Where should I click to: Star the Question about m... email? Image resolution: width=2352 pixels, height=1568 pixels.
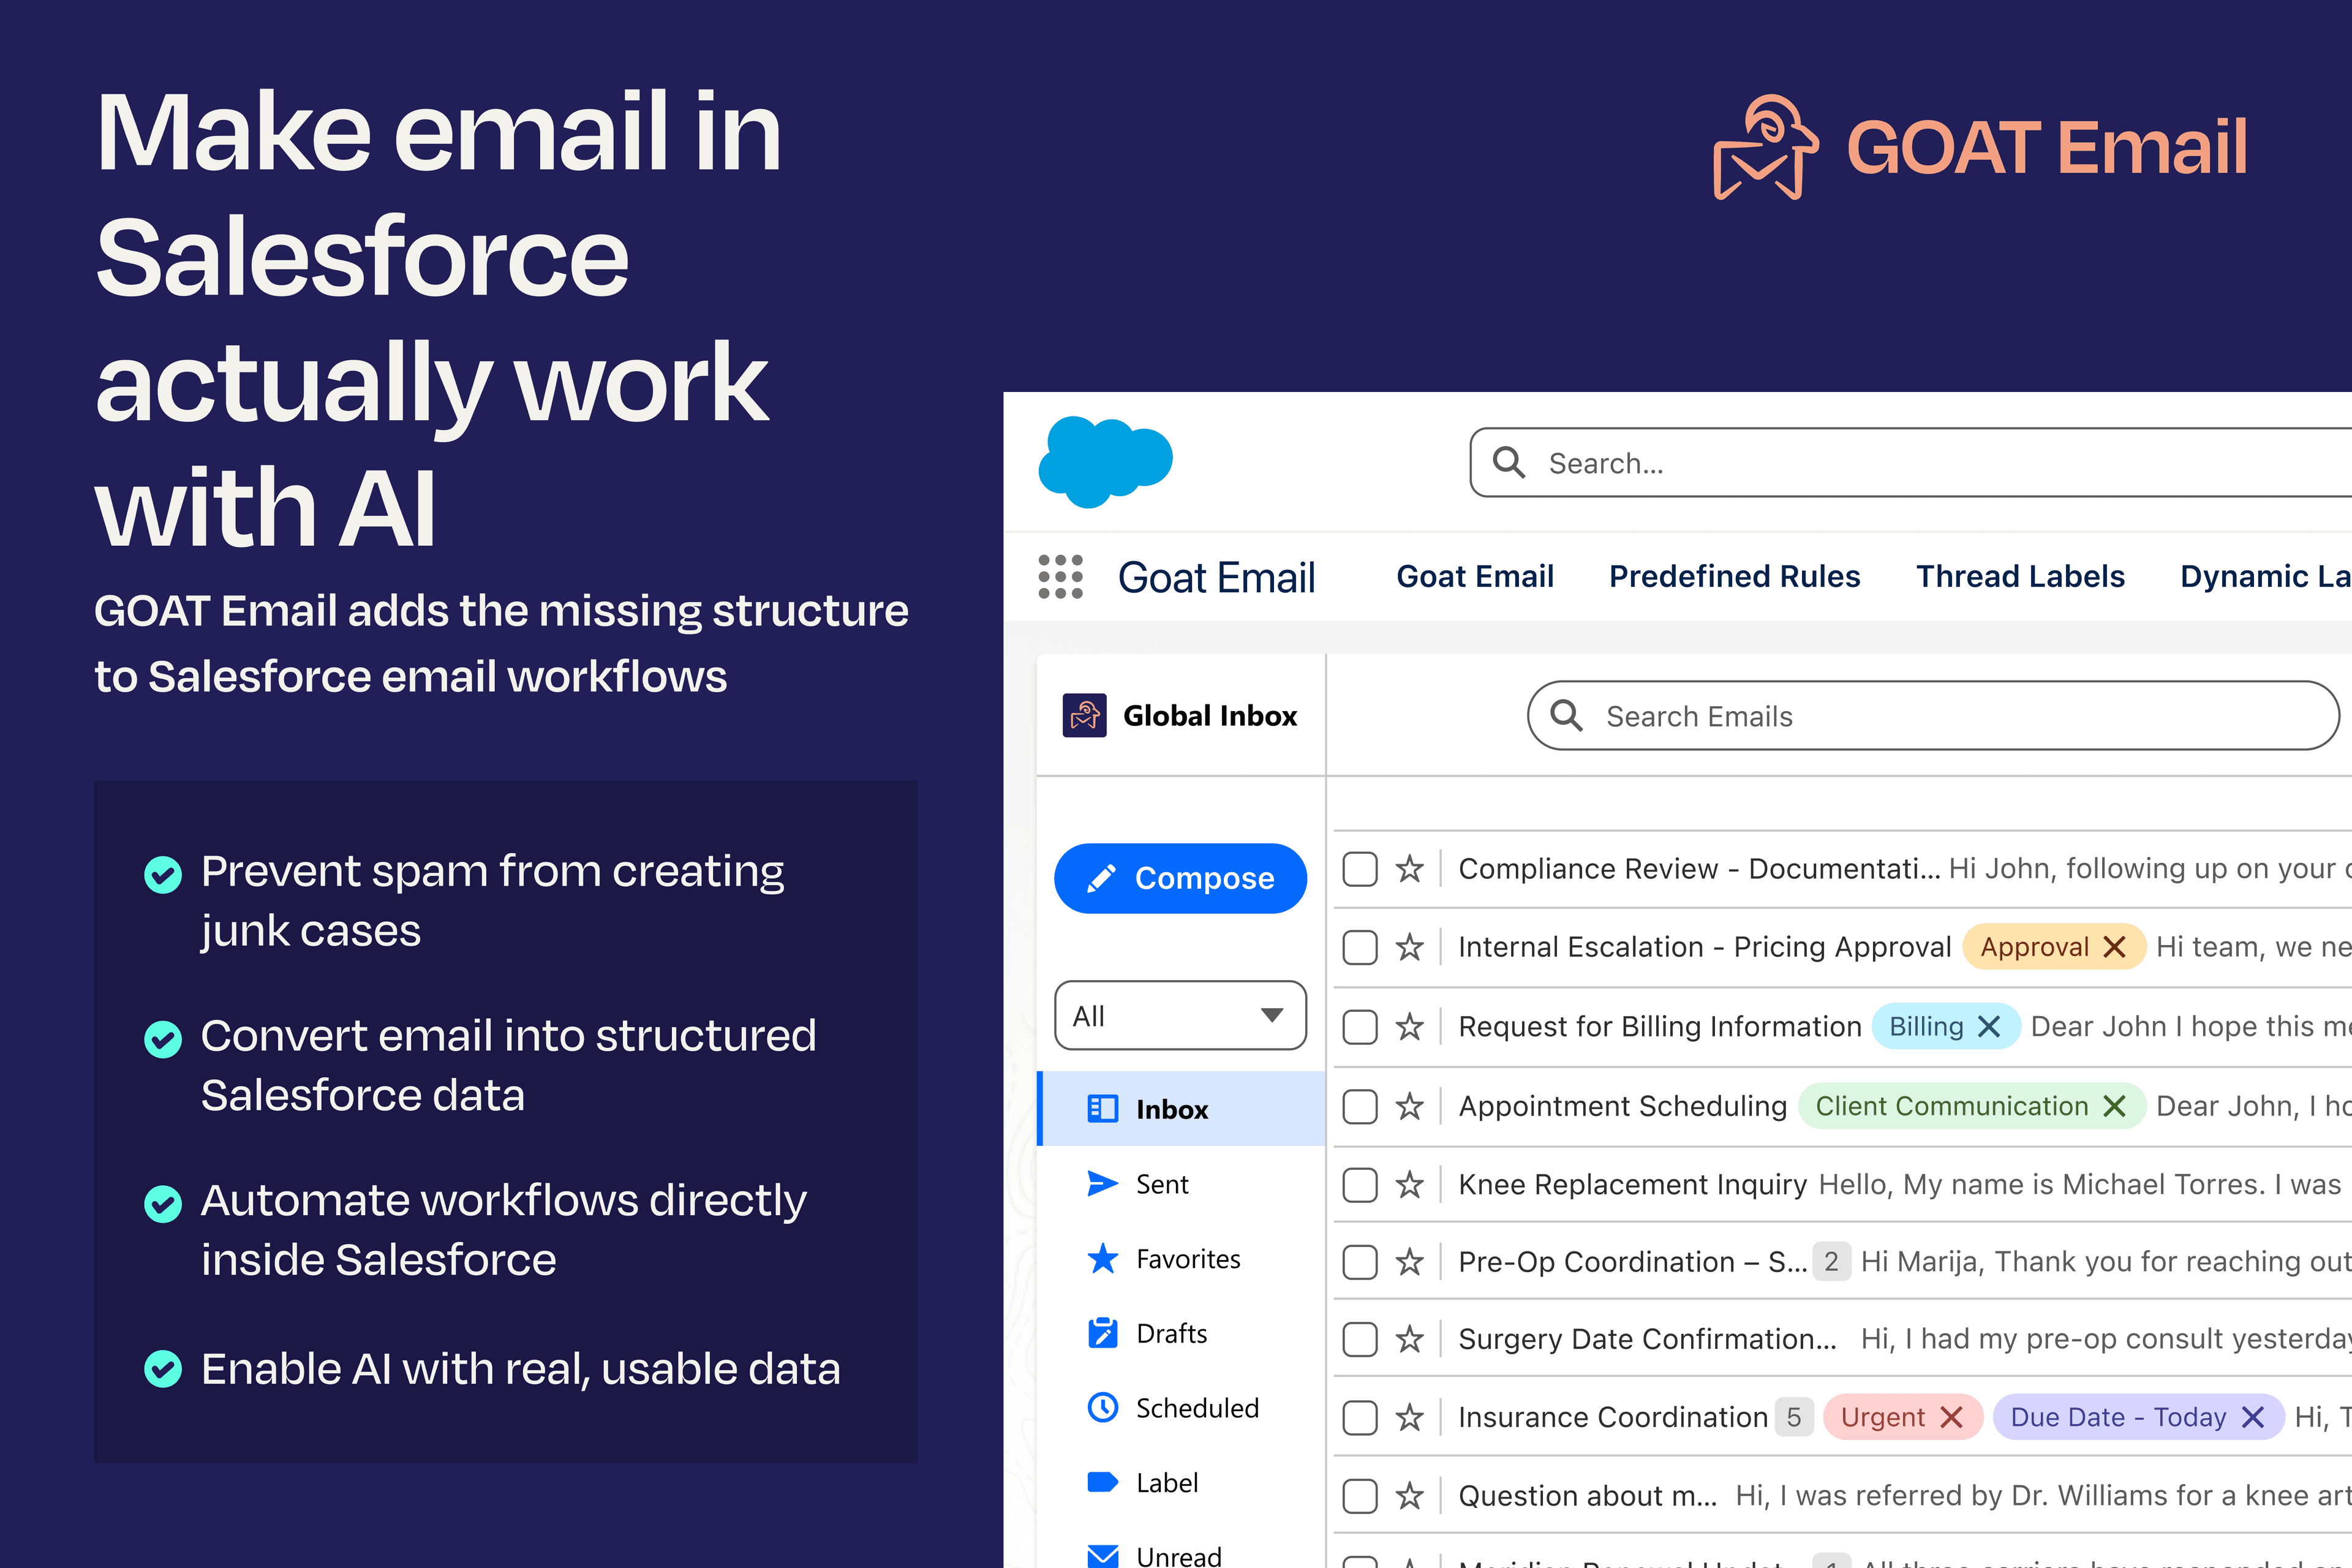coord(1410,1496)
